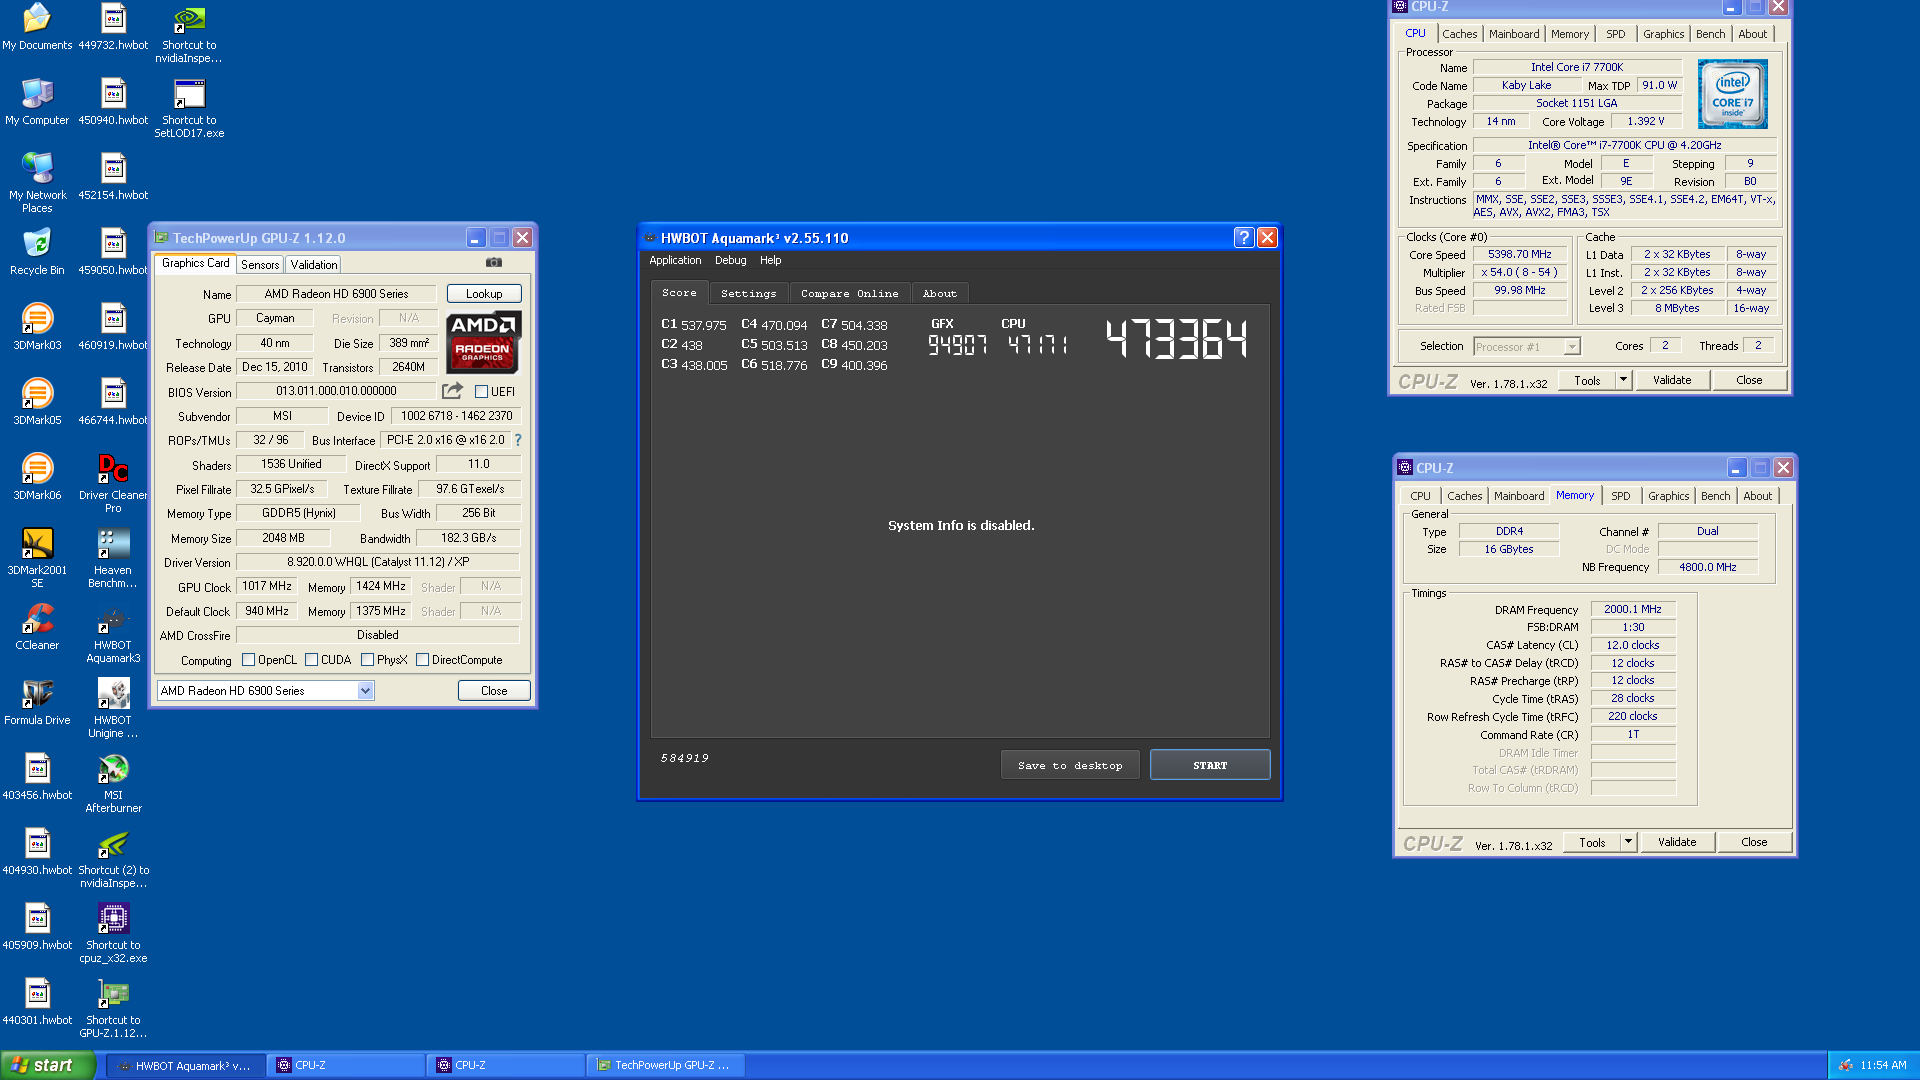
Task: Toggle PhysX checkbox in GPU-Z
Action: pyautogui.click(x=367, y=660)
